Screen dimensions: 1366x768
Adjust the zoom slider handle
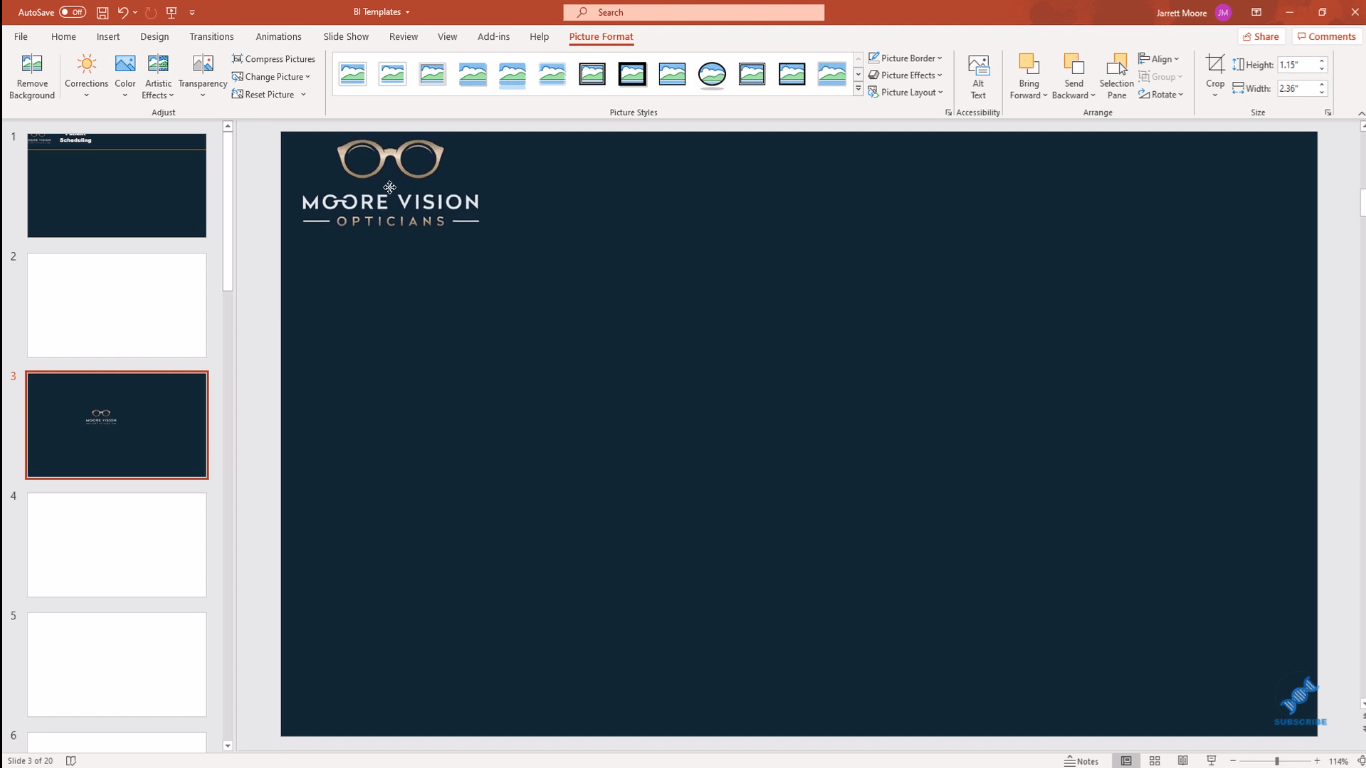1277,761
